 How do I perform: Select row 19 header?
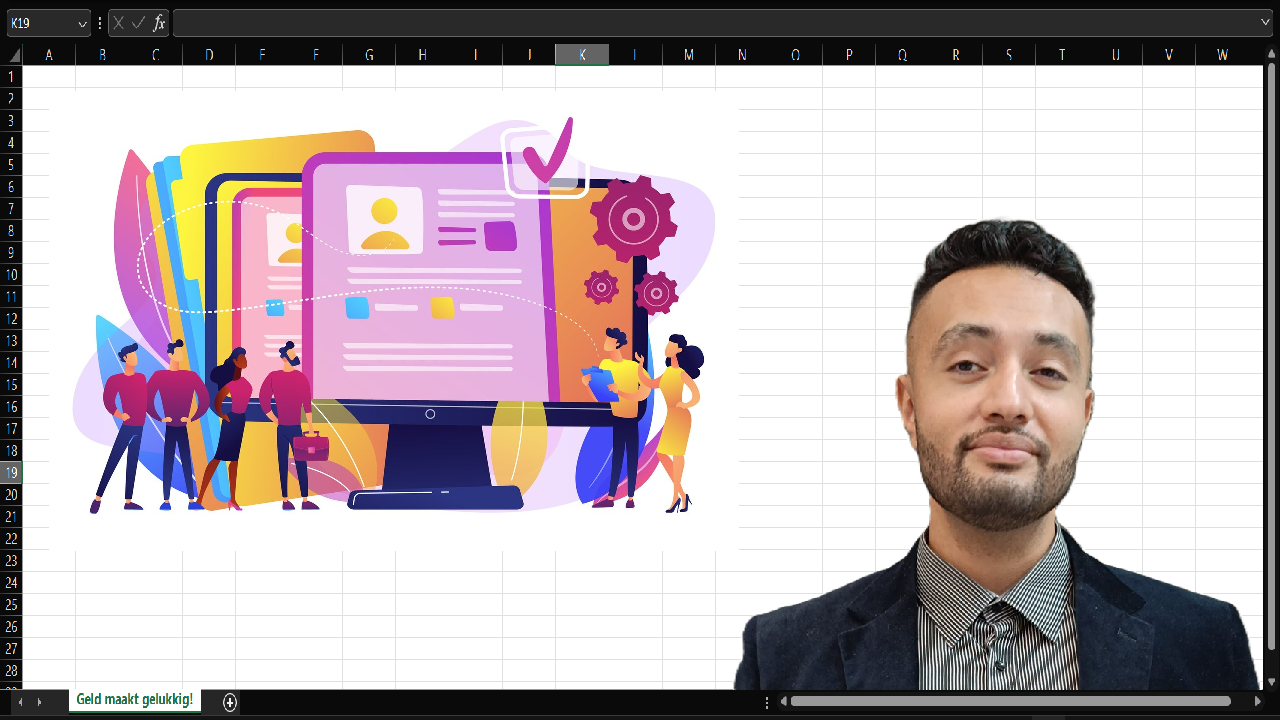[11, 472]
